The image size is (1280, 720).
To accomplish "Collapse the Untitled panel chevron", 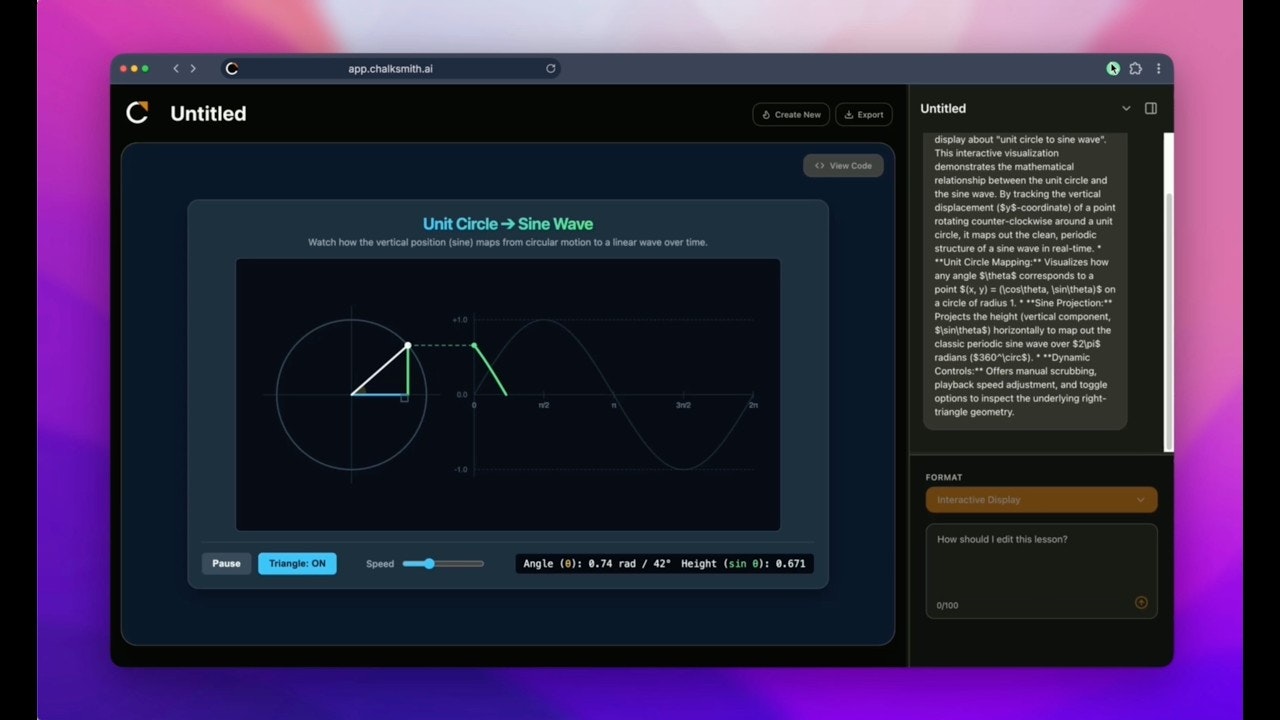I will (x=1126, y=108).
